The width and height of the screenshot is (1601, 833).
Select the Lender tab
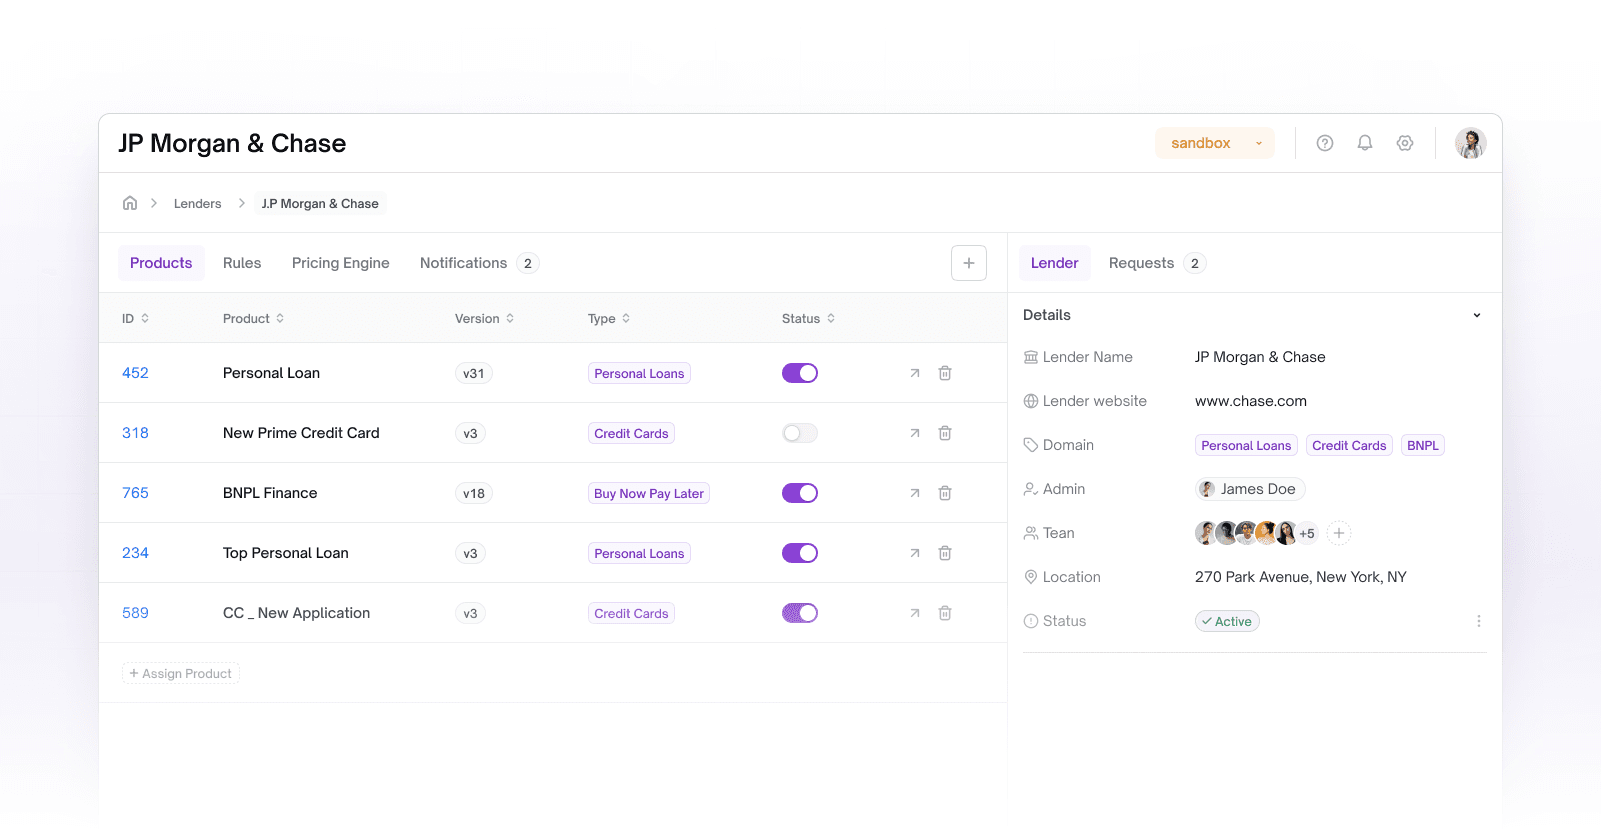point(1055,263)
